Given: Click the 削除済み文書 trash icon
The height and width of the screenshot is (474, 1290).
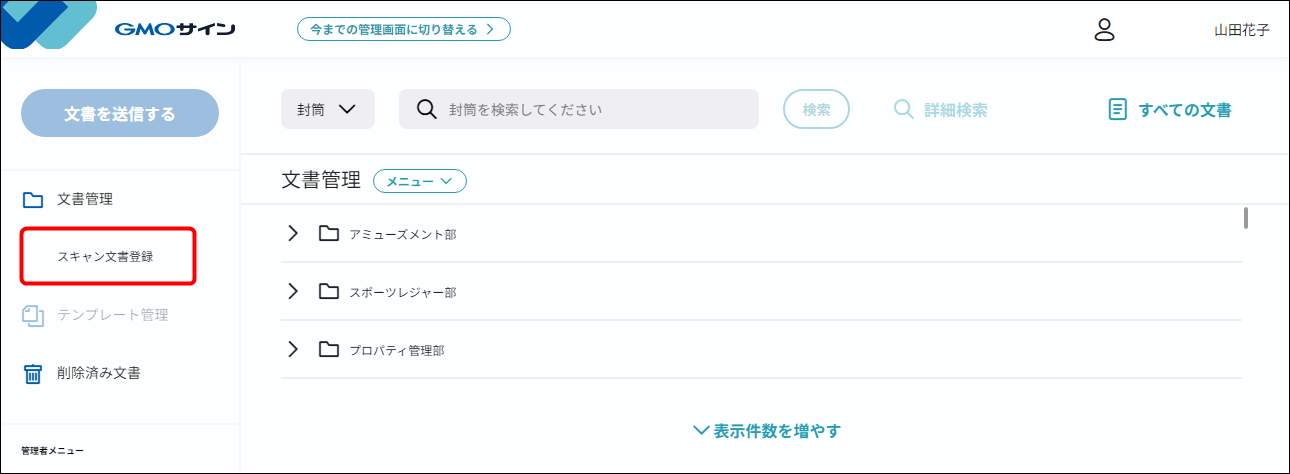Looking at the screenshot, I should (33, 374).
